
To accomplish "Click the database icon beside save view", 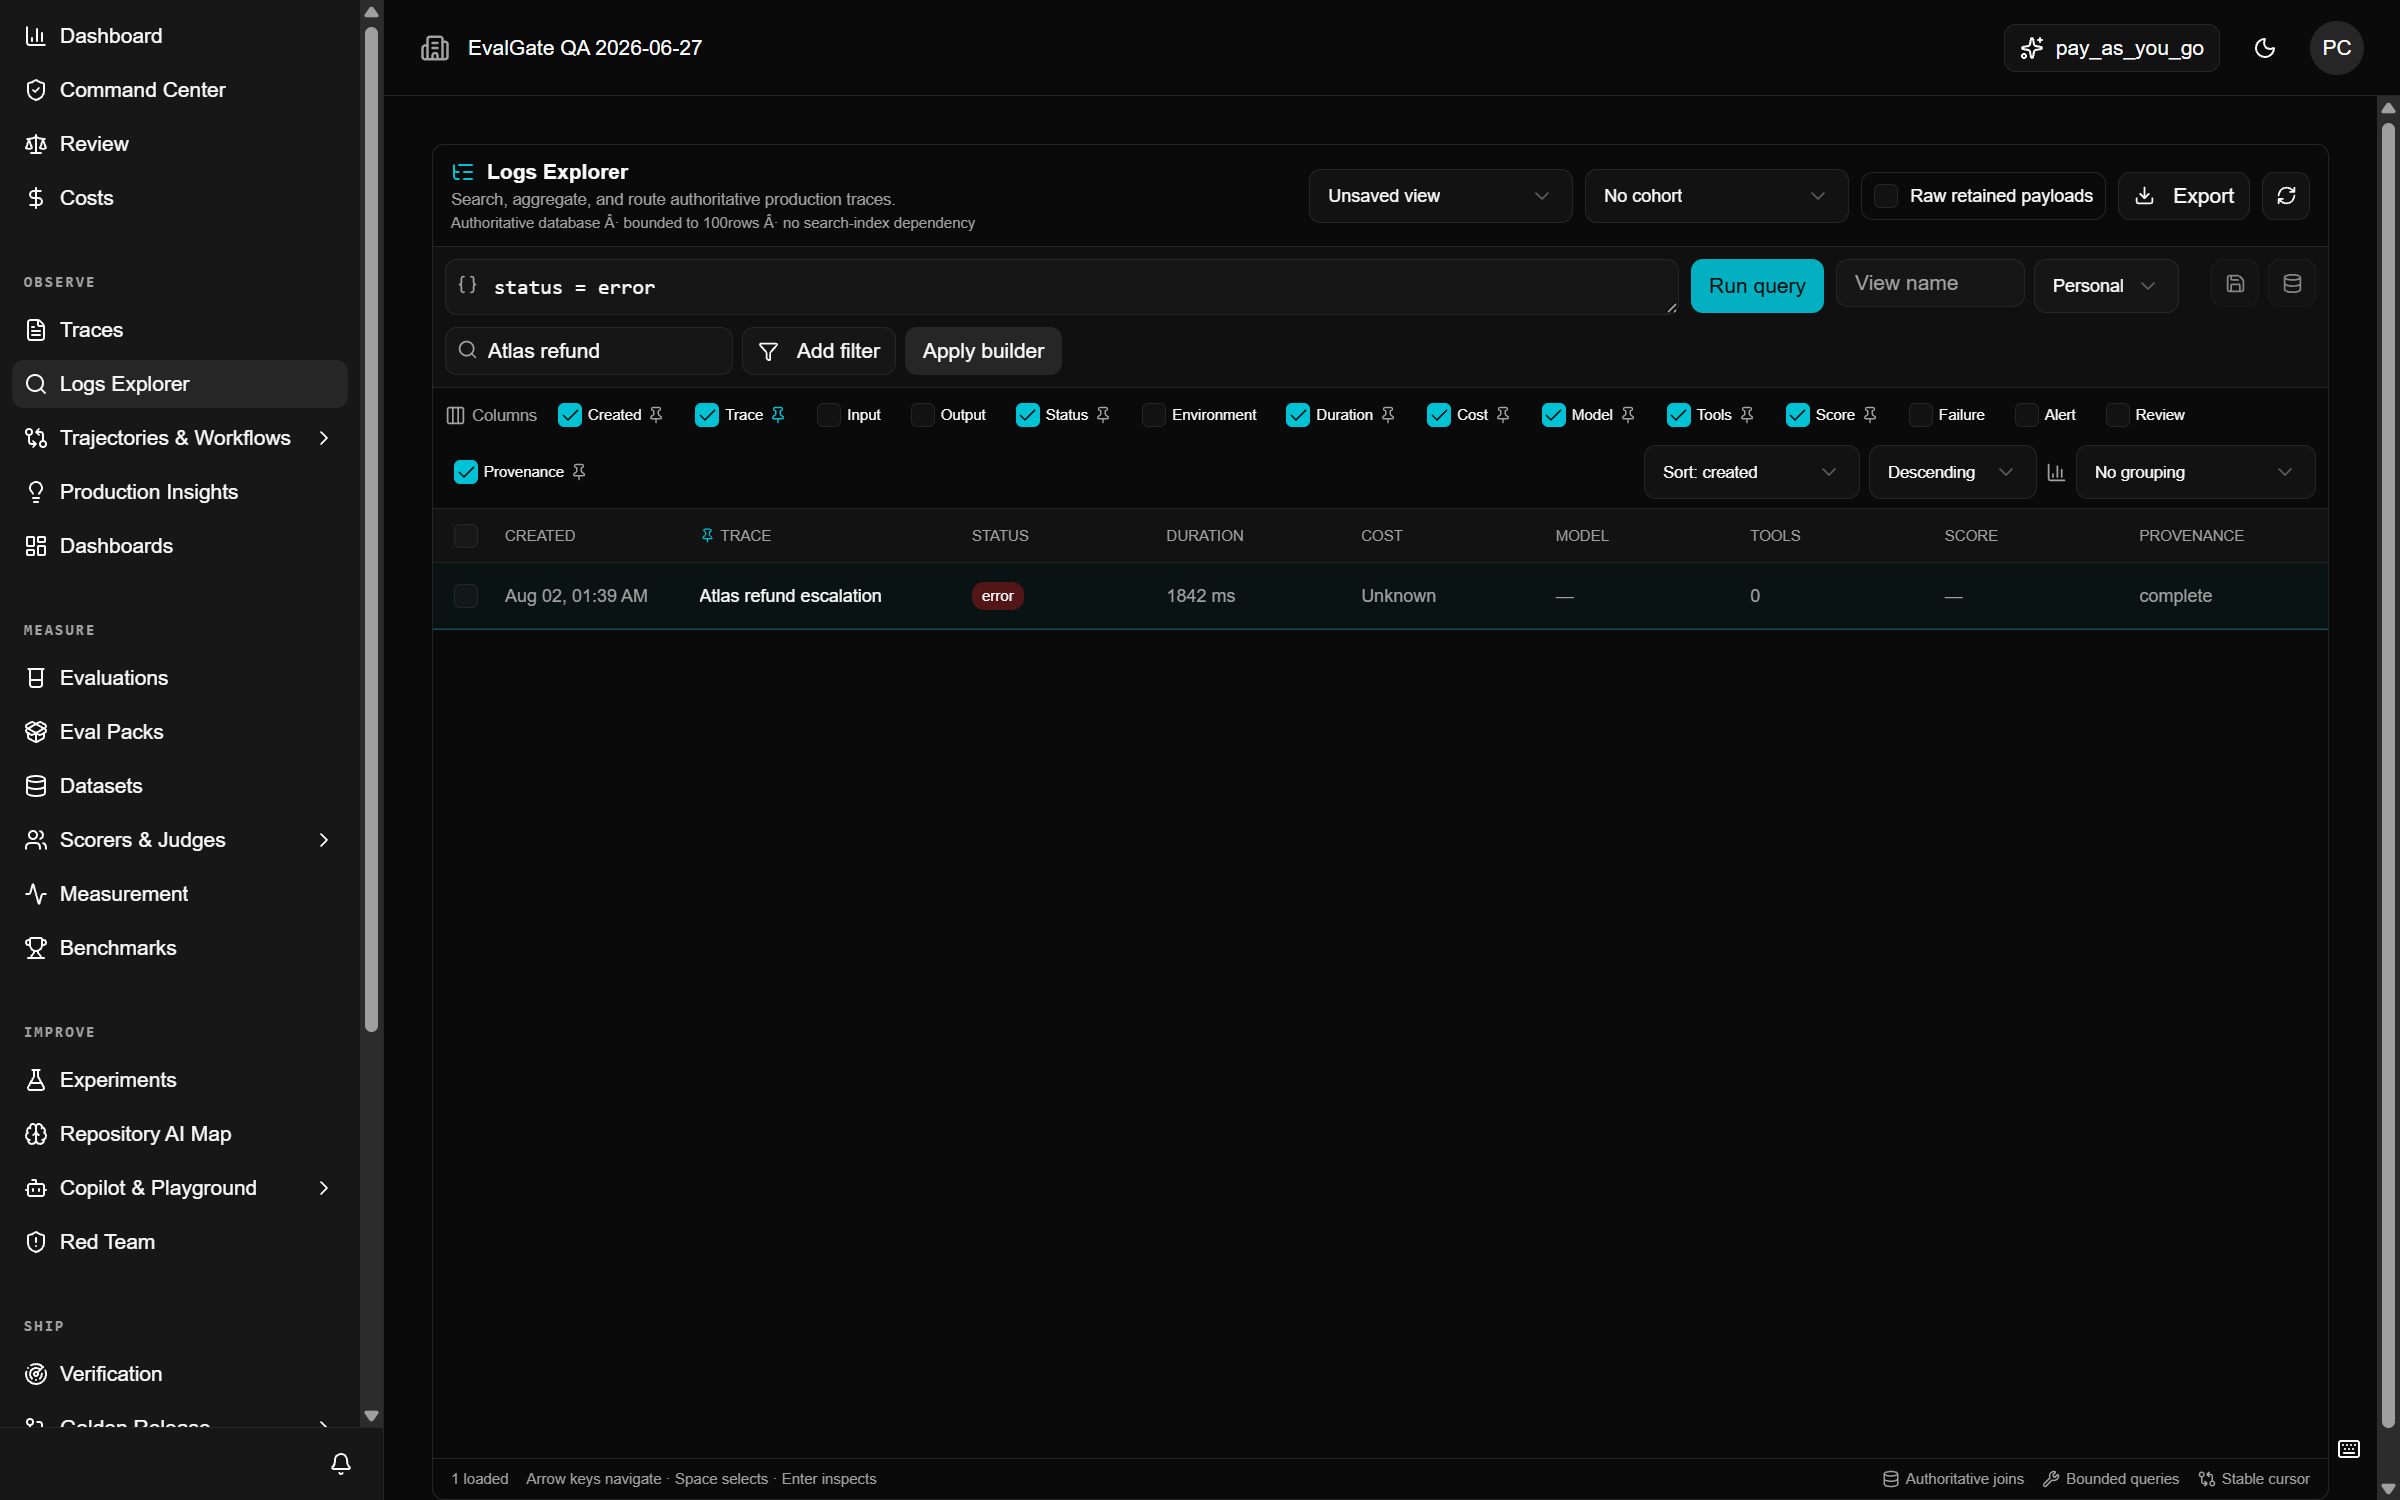I will pyautogui.click(x=2292, y=284).
